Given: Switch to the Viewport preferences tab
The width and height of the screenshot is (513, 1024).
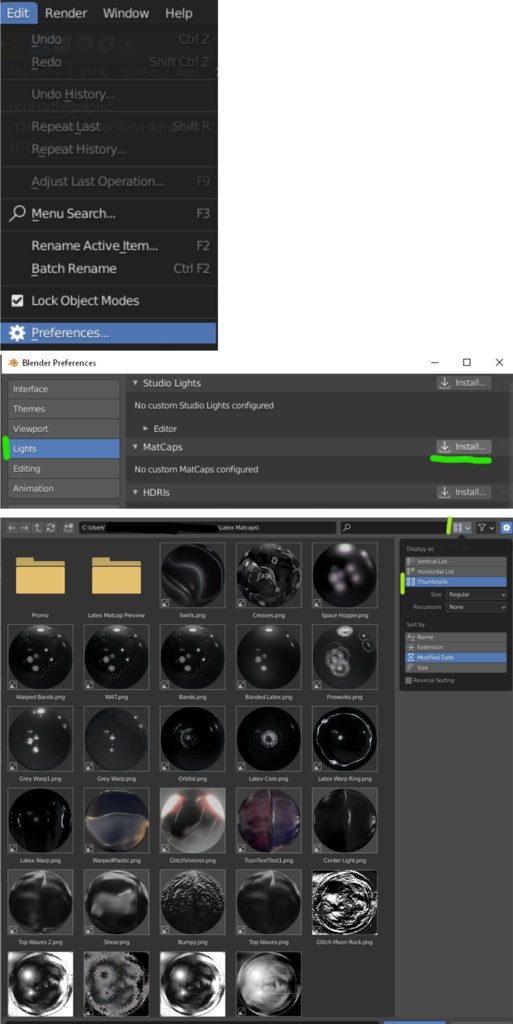Looking at the screenshot, I should click(x=63, y=429).
